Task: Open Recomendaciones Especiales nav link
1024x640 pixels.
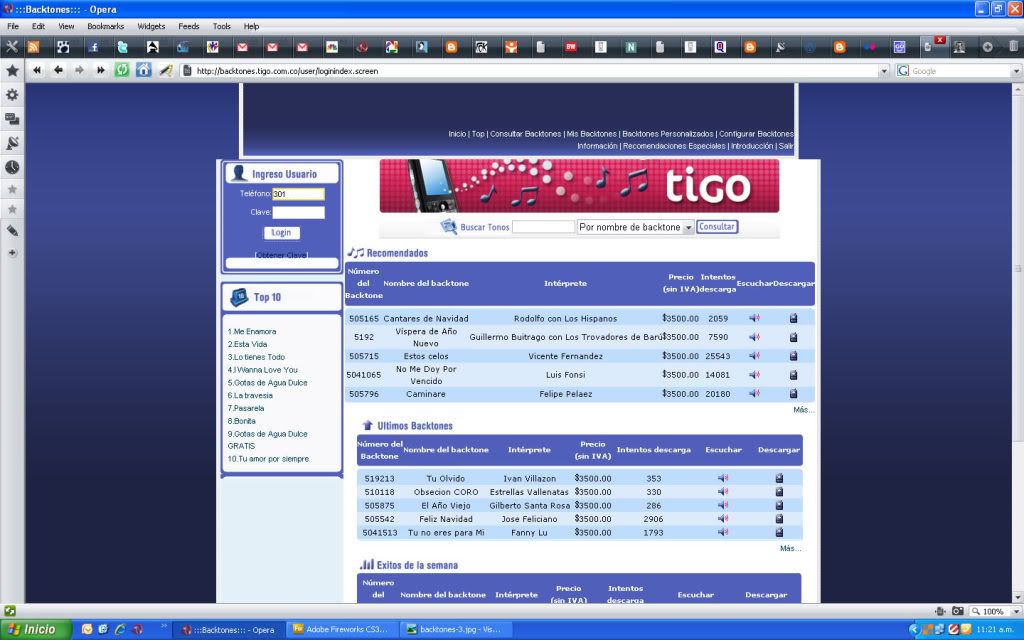Action: 674,146
